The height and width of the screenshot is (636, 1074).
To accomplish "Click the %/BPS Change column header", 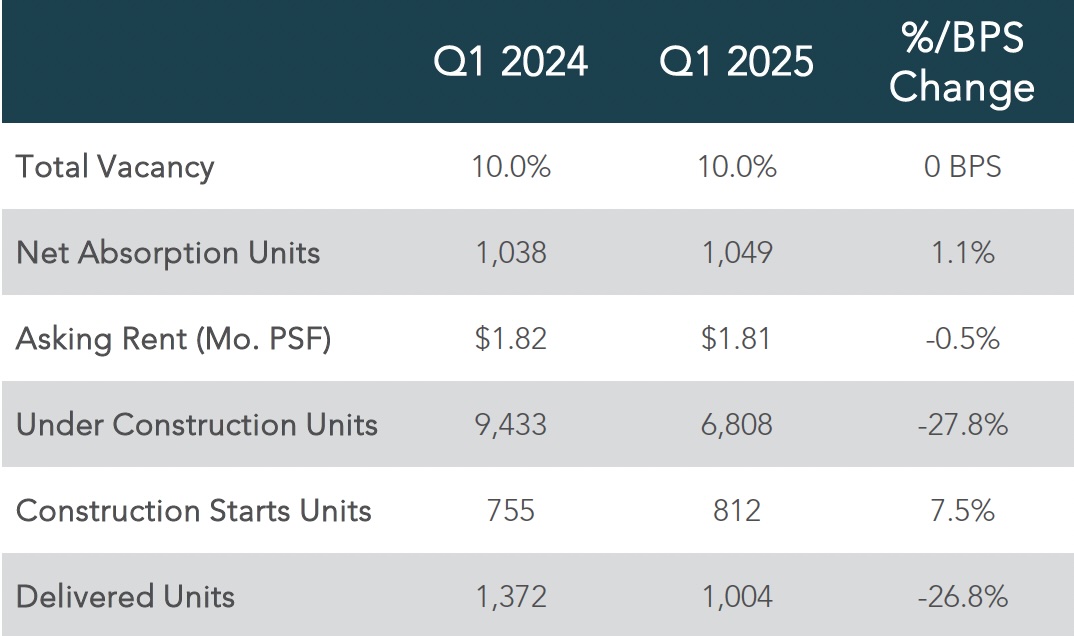I will point(962,62).
